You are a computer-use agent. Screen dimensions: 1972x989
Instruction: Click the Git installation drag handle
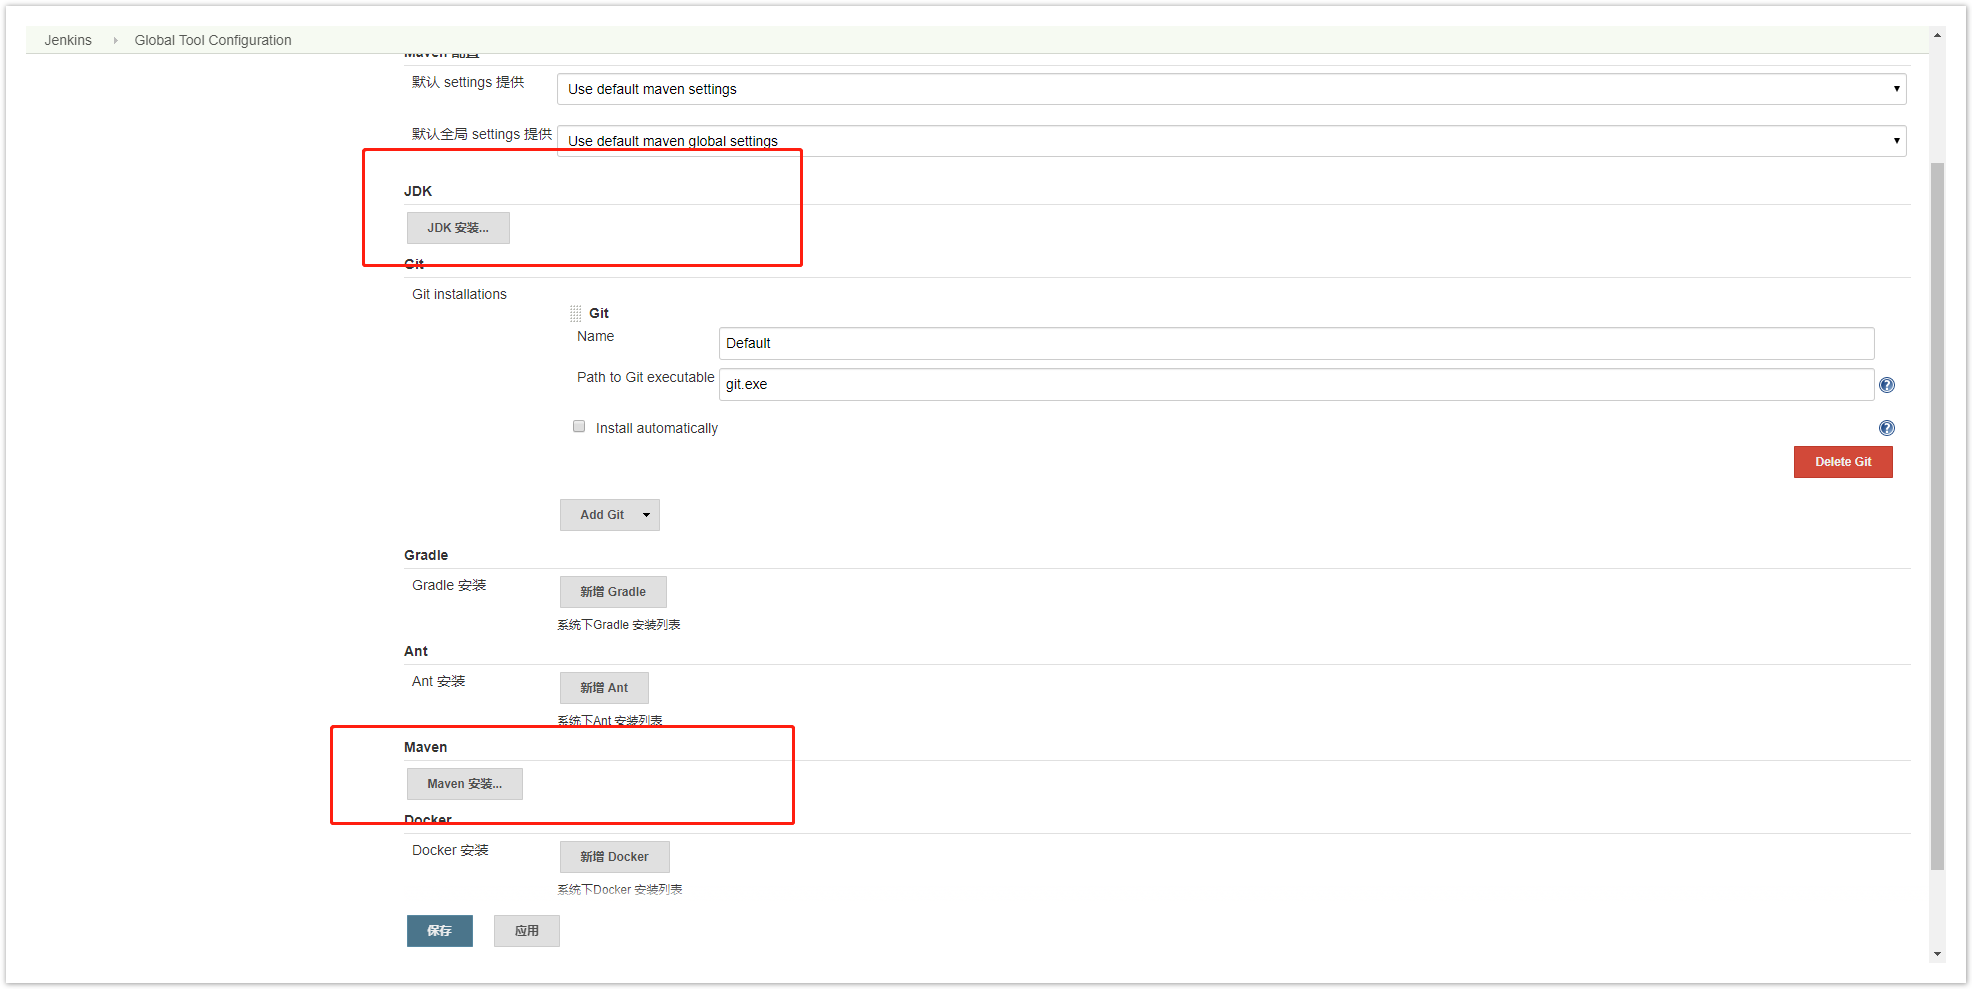pyautogui.click(x=576, y=313)
